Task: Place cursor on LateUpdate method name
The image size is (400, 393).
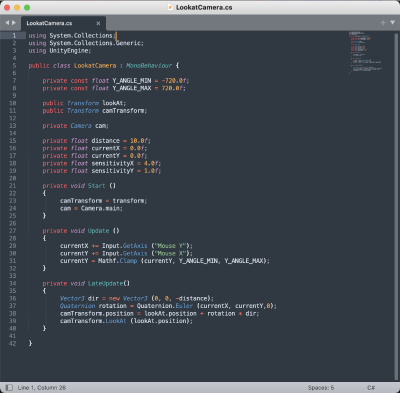Action: click(x=105, y=283)
